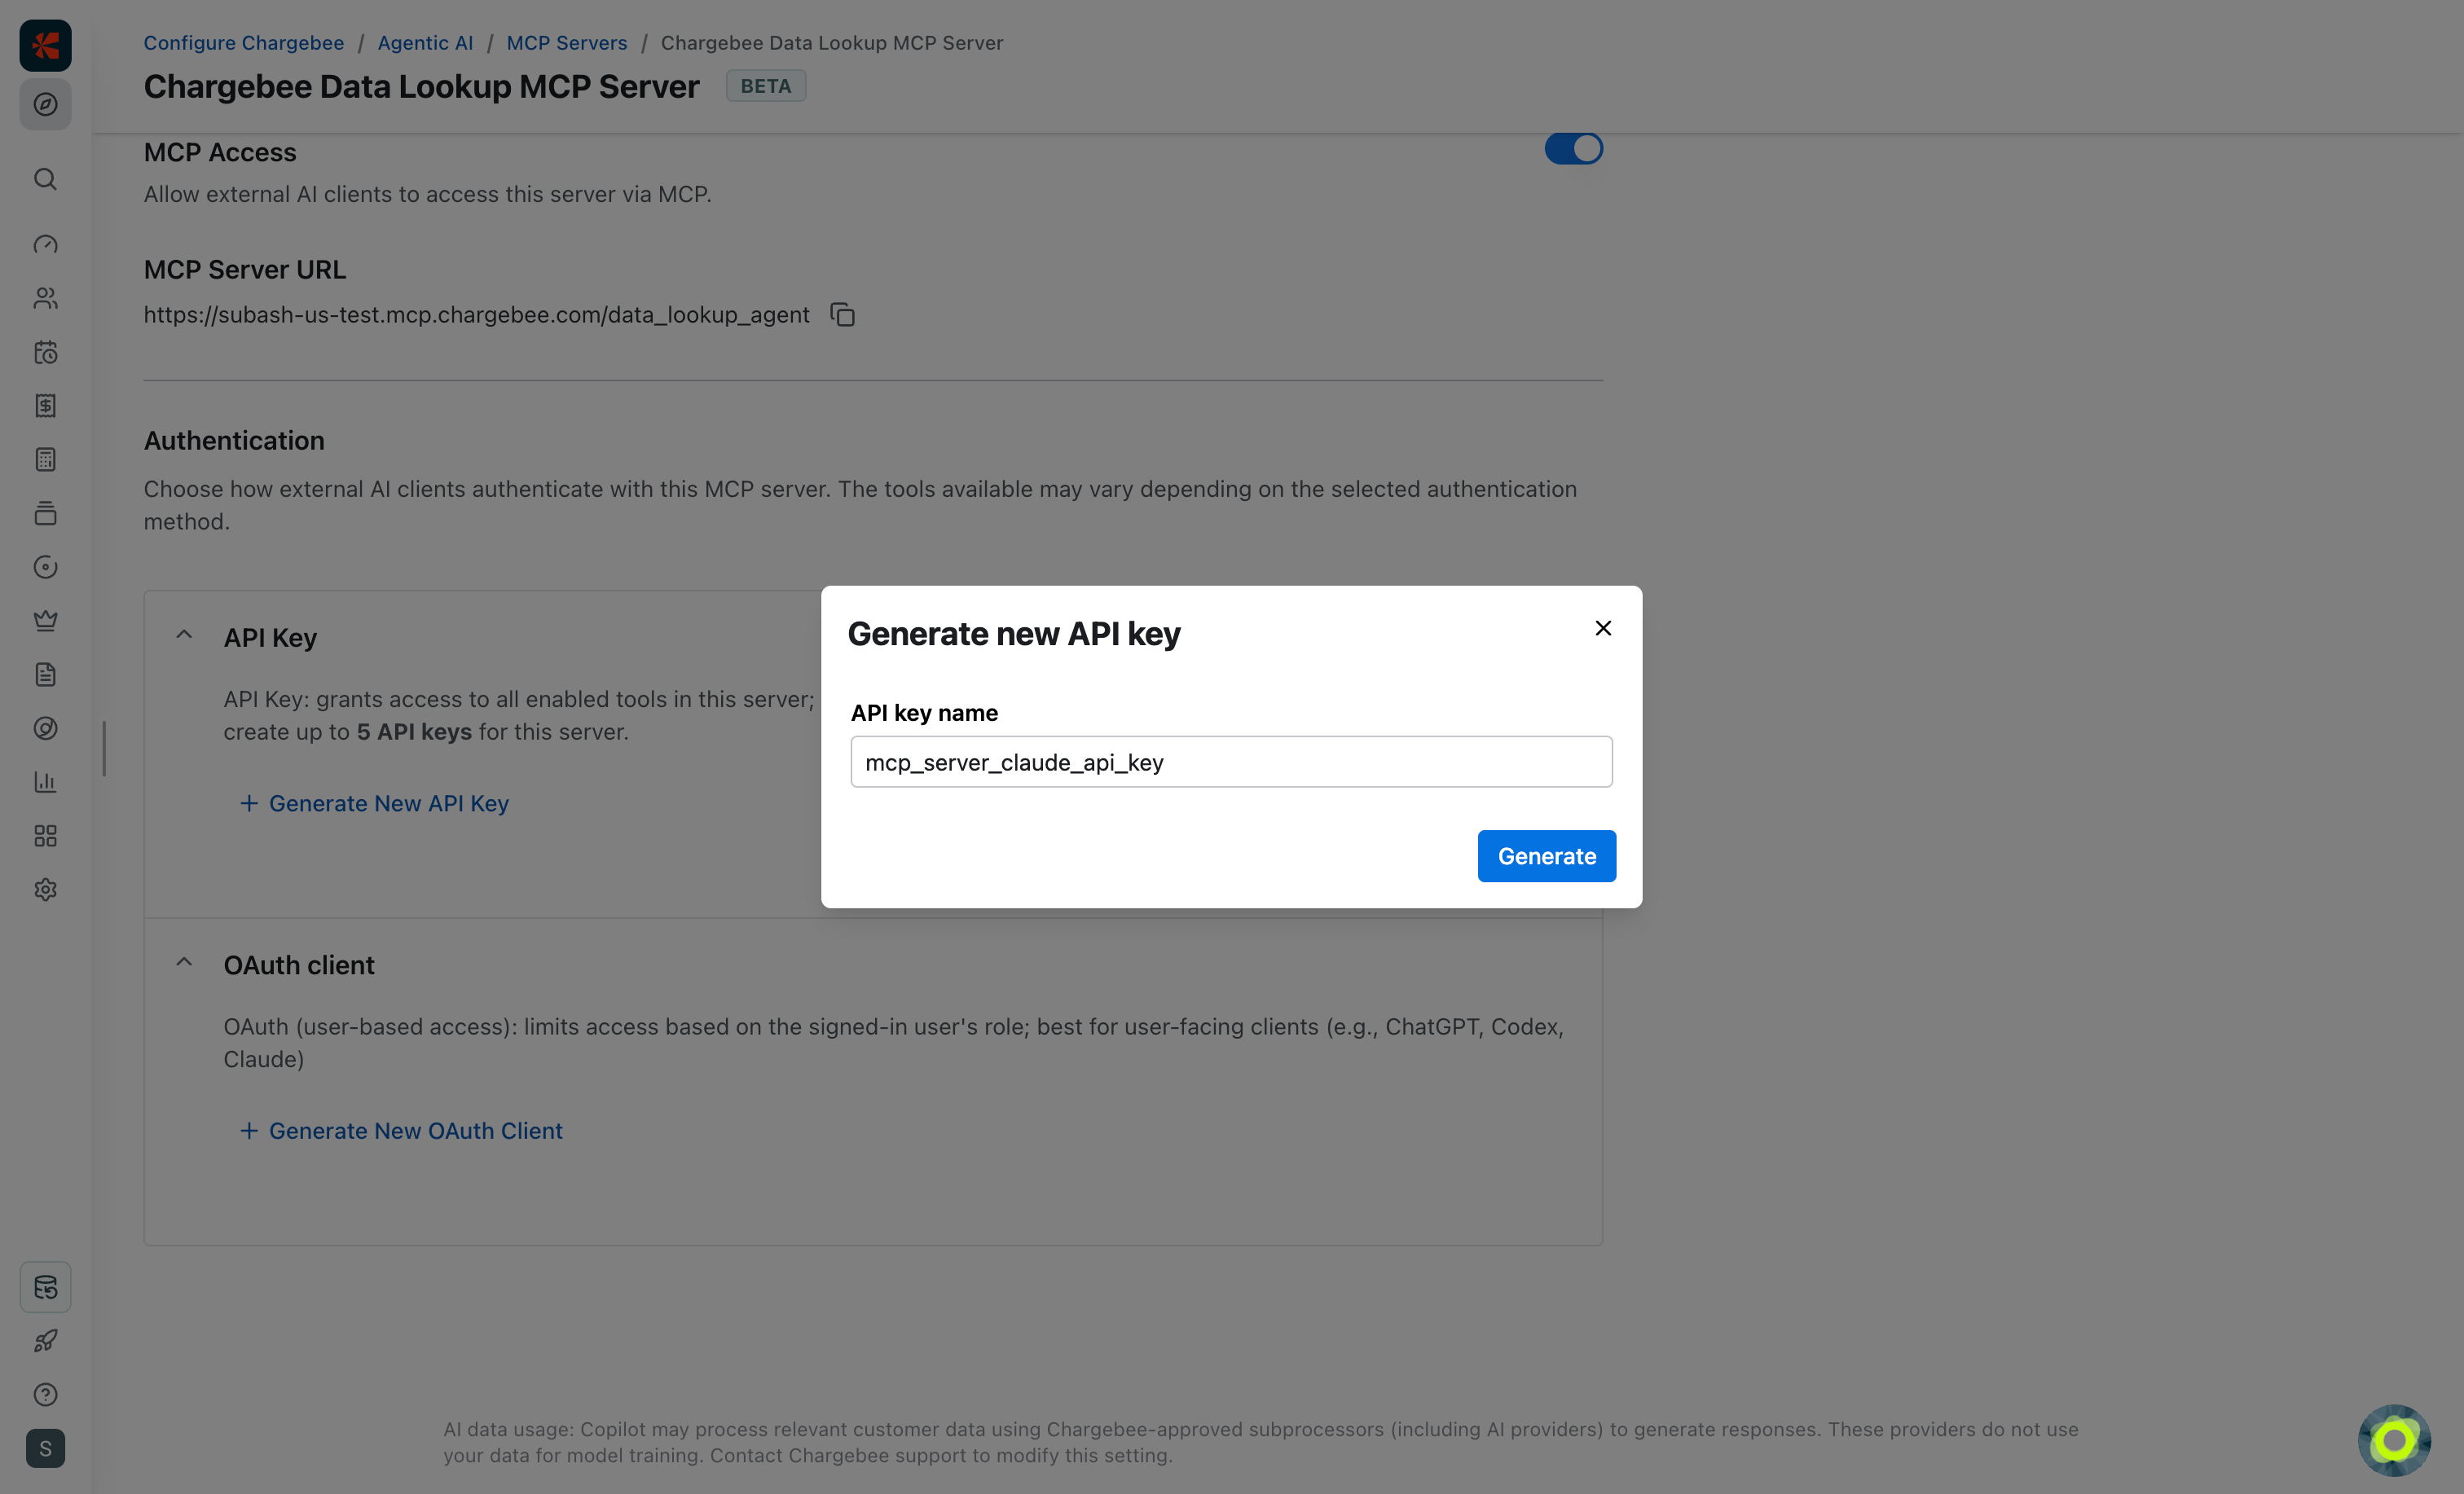Click Generate New API Key link
The image size is (2464, 1494).
tap(375, 803)
